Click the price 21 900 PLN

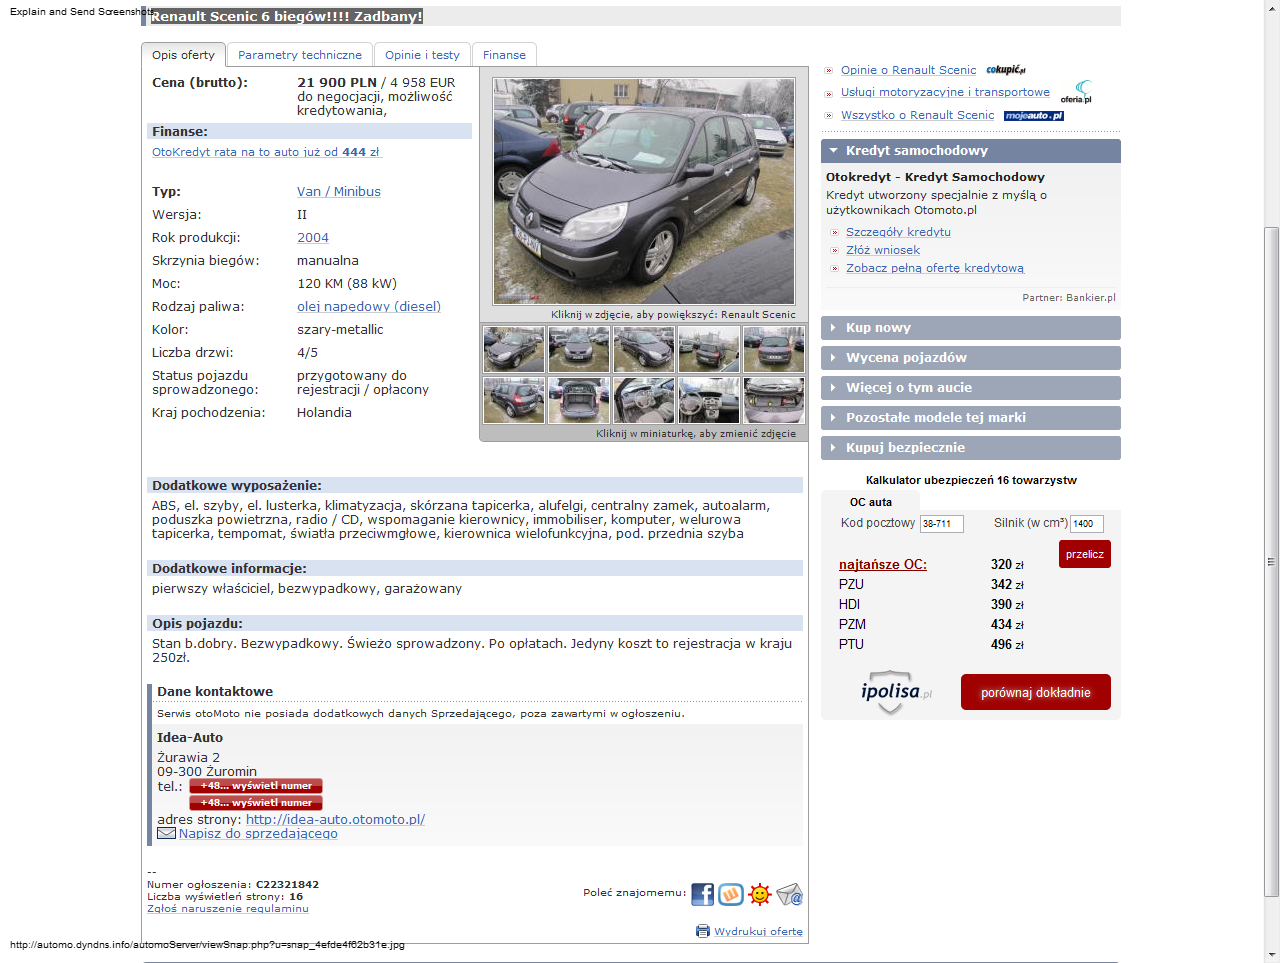[x=337, y=83]
